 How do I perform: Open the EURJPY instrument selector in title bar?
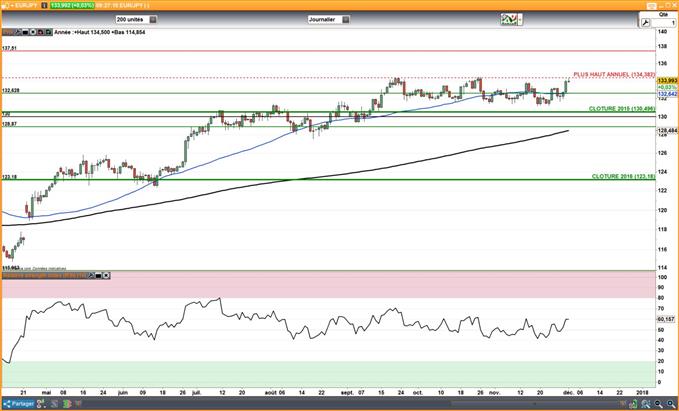pos(24,5)
